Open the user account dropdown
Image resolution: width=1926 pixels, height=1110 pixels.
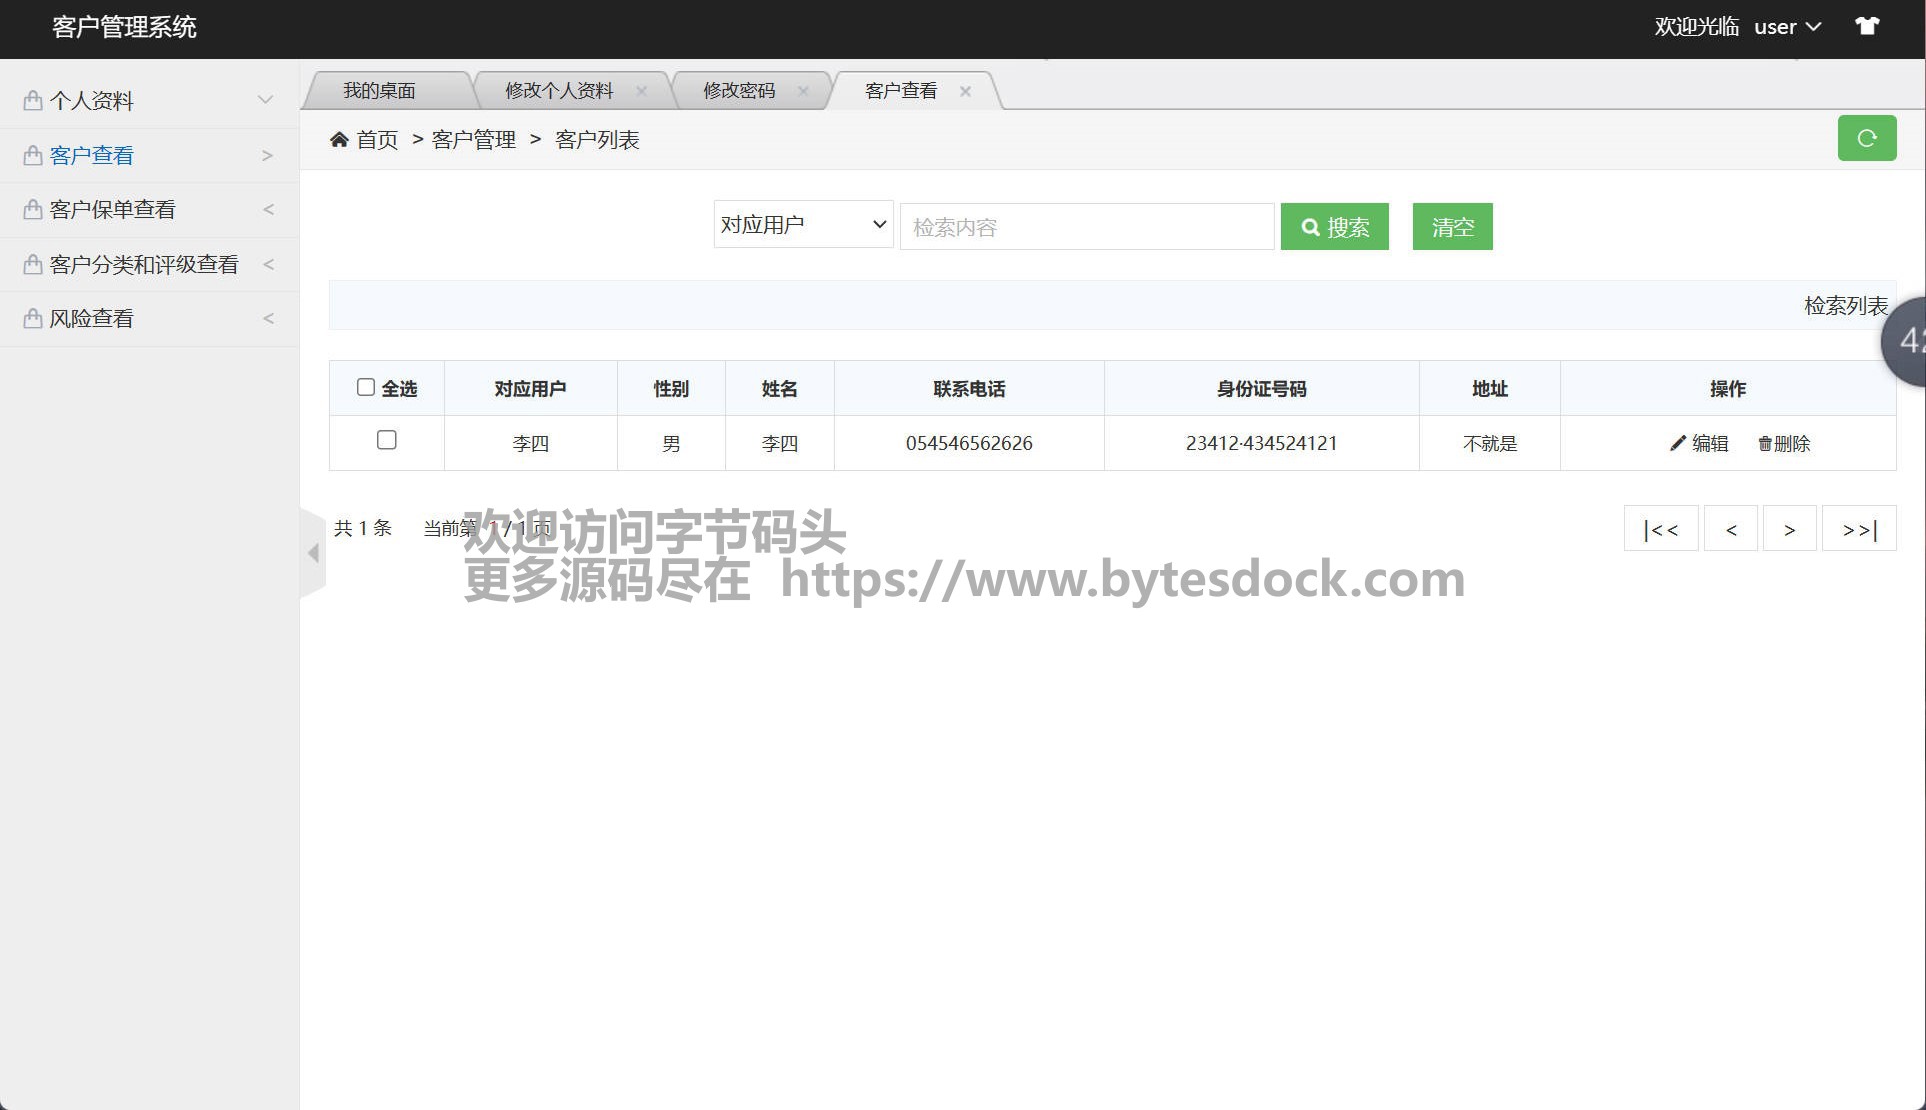coord(1787,27)
